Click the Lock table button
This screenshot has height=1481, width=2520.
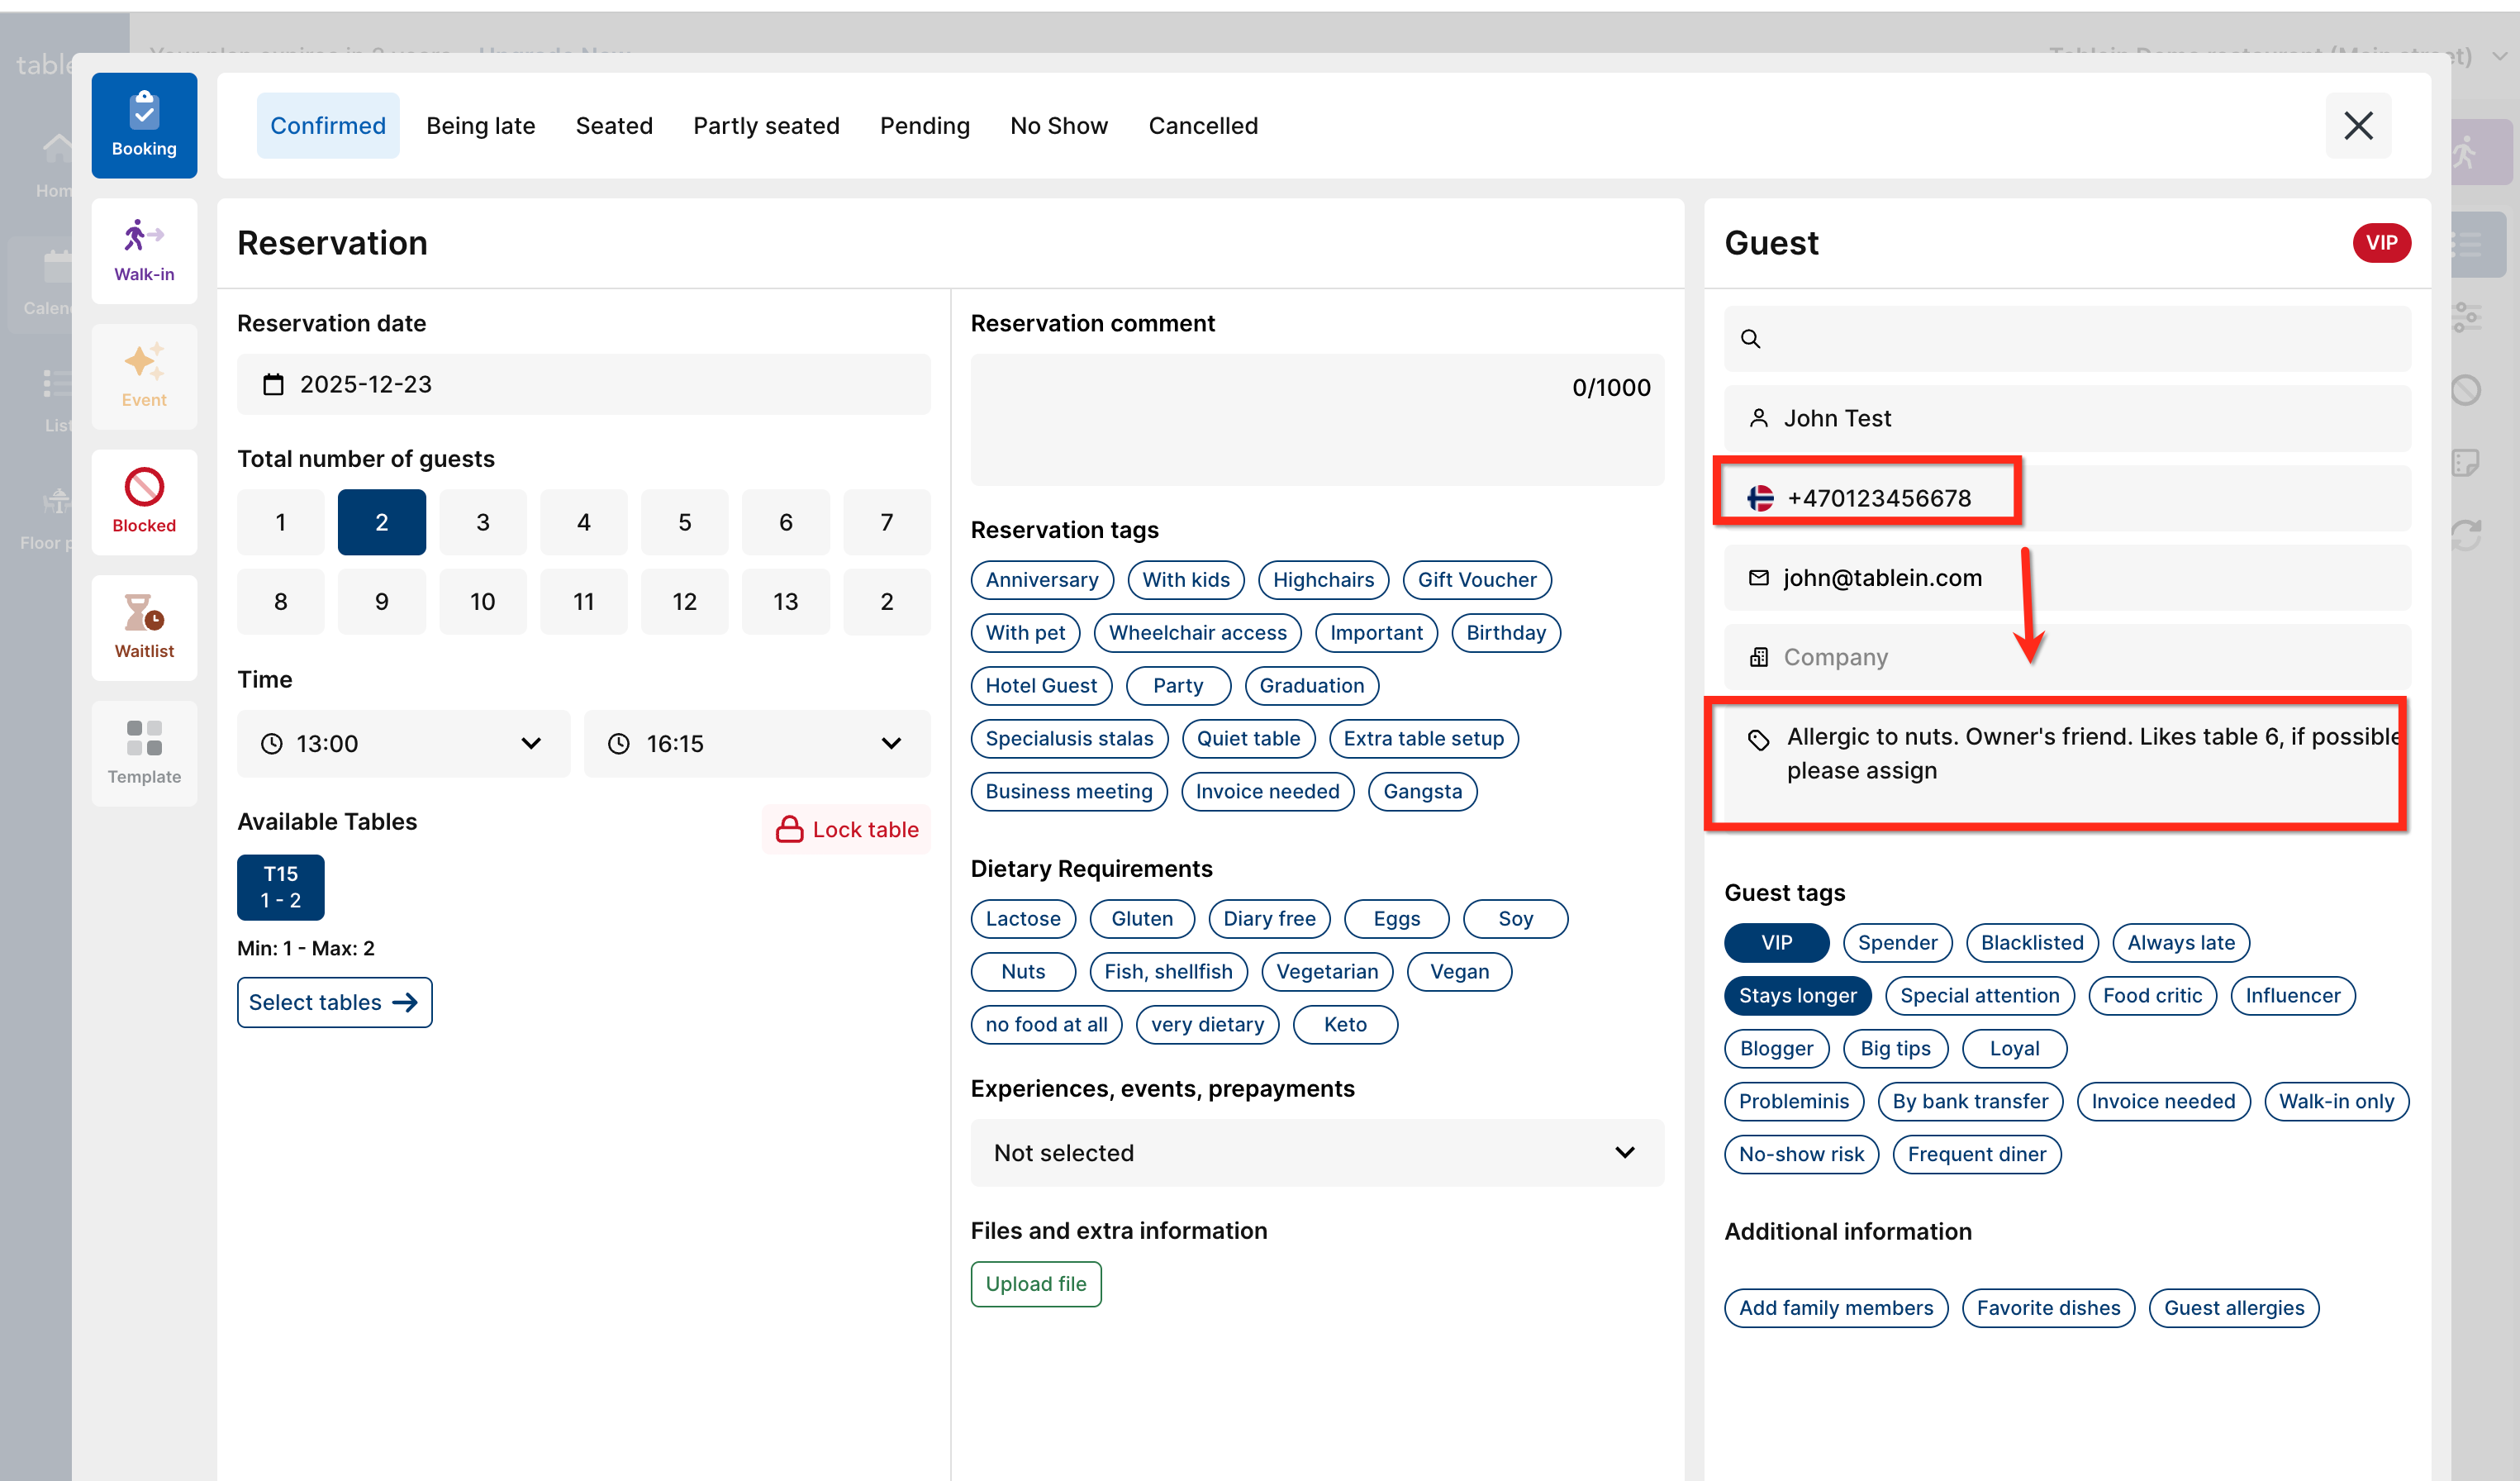846,830
